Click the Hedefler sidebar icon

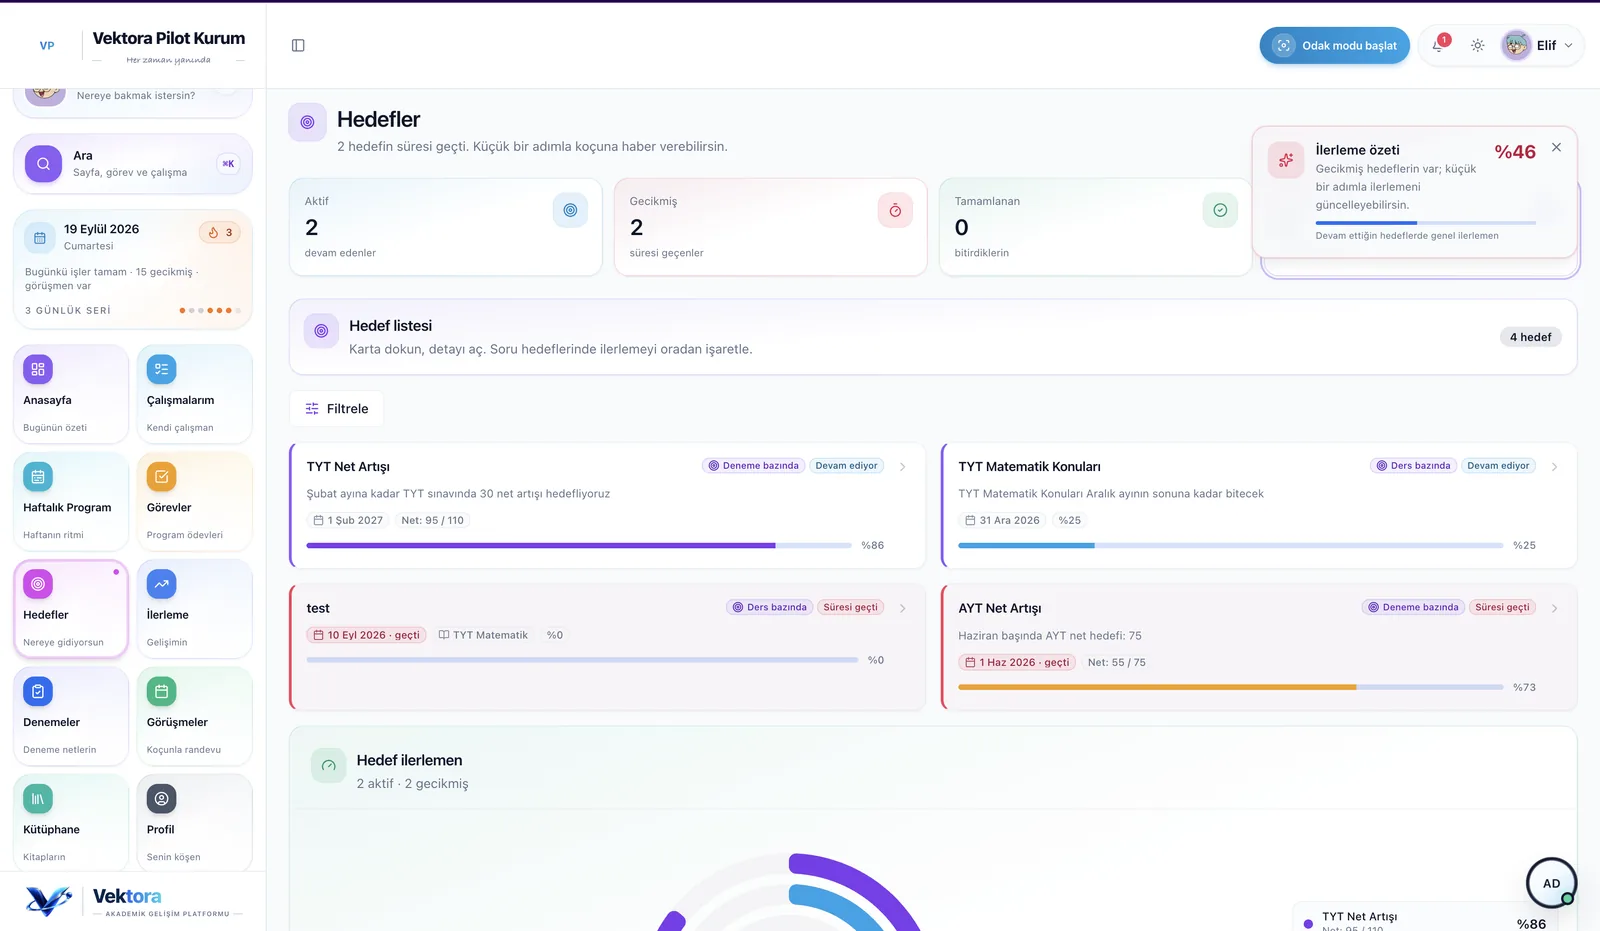[x=38, y=584]
